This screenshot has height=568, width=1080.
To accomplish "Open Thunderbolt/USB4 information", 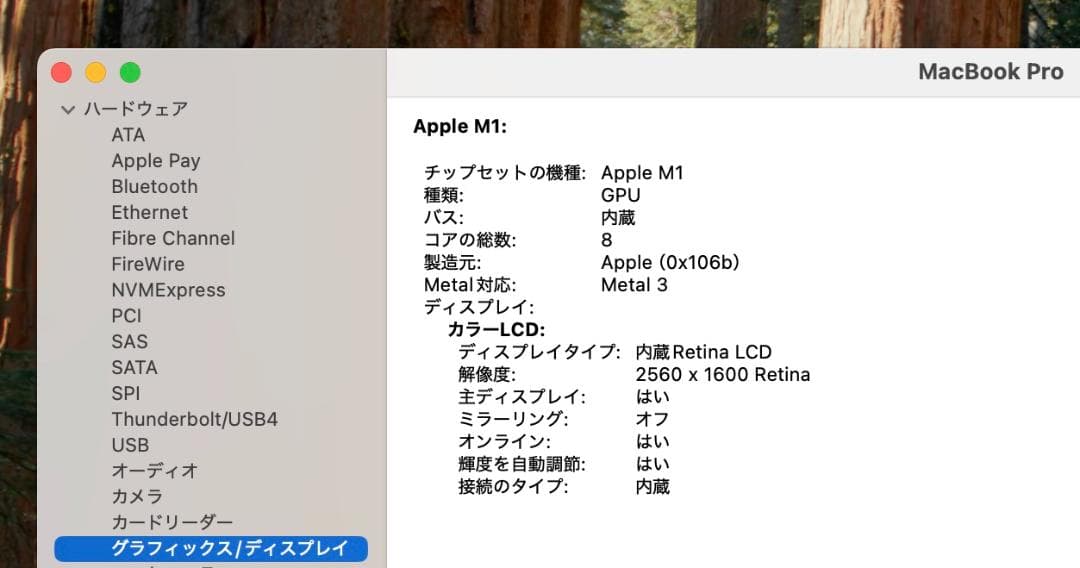I will (x=194, y=419).
